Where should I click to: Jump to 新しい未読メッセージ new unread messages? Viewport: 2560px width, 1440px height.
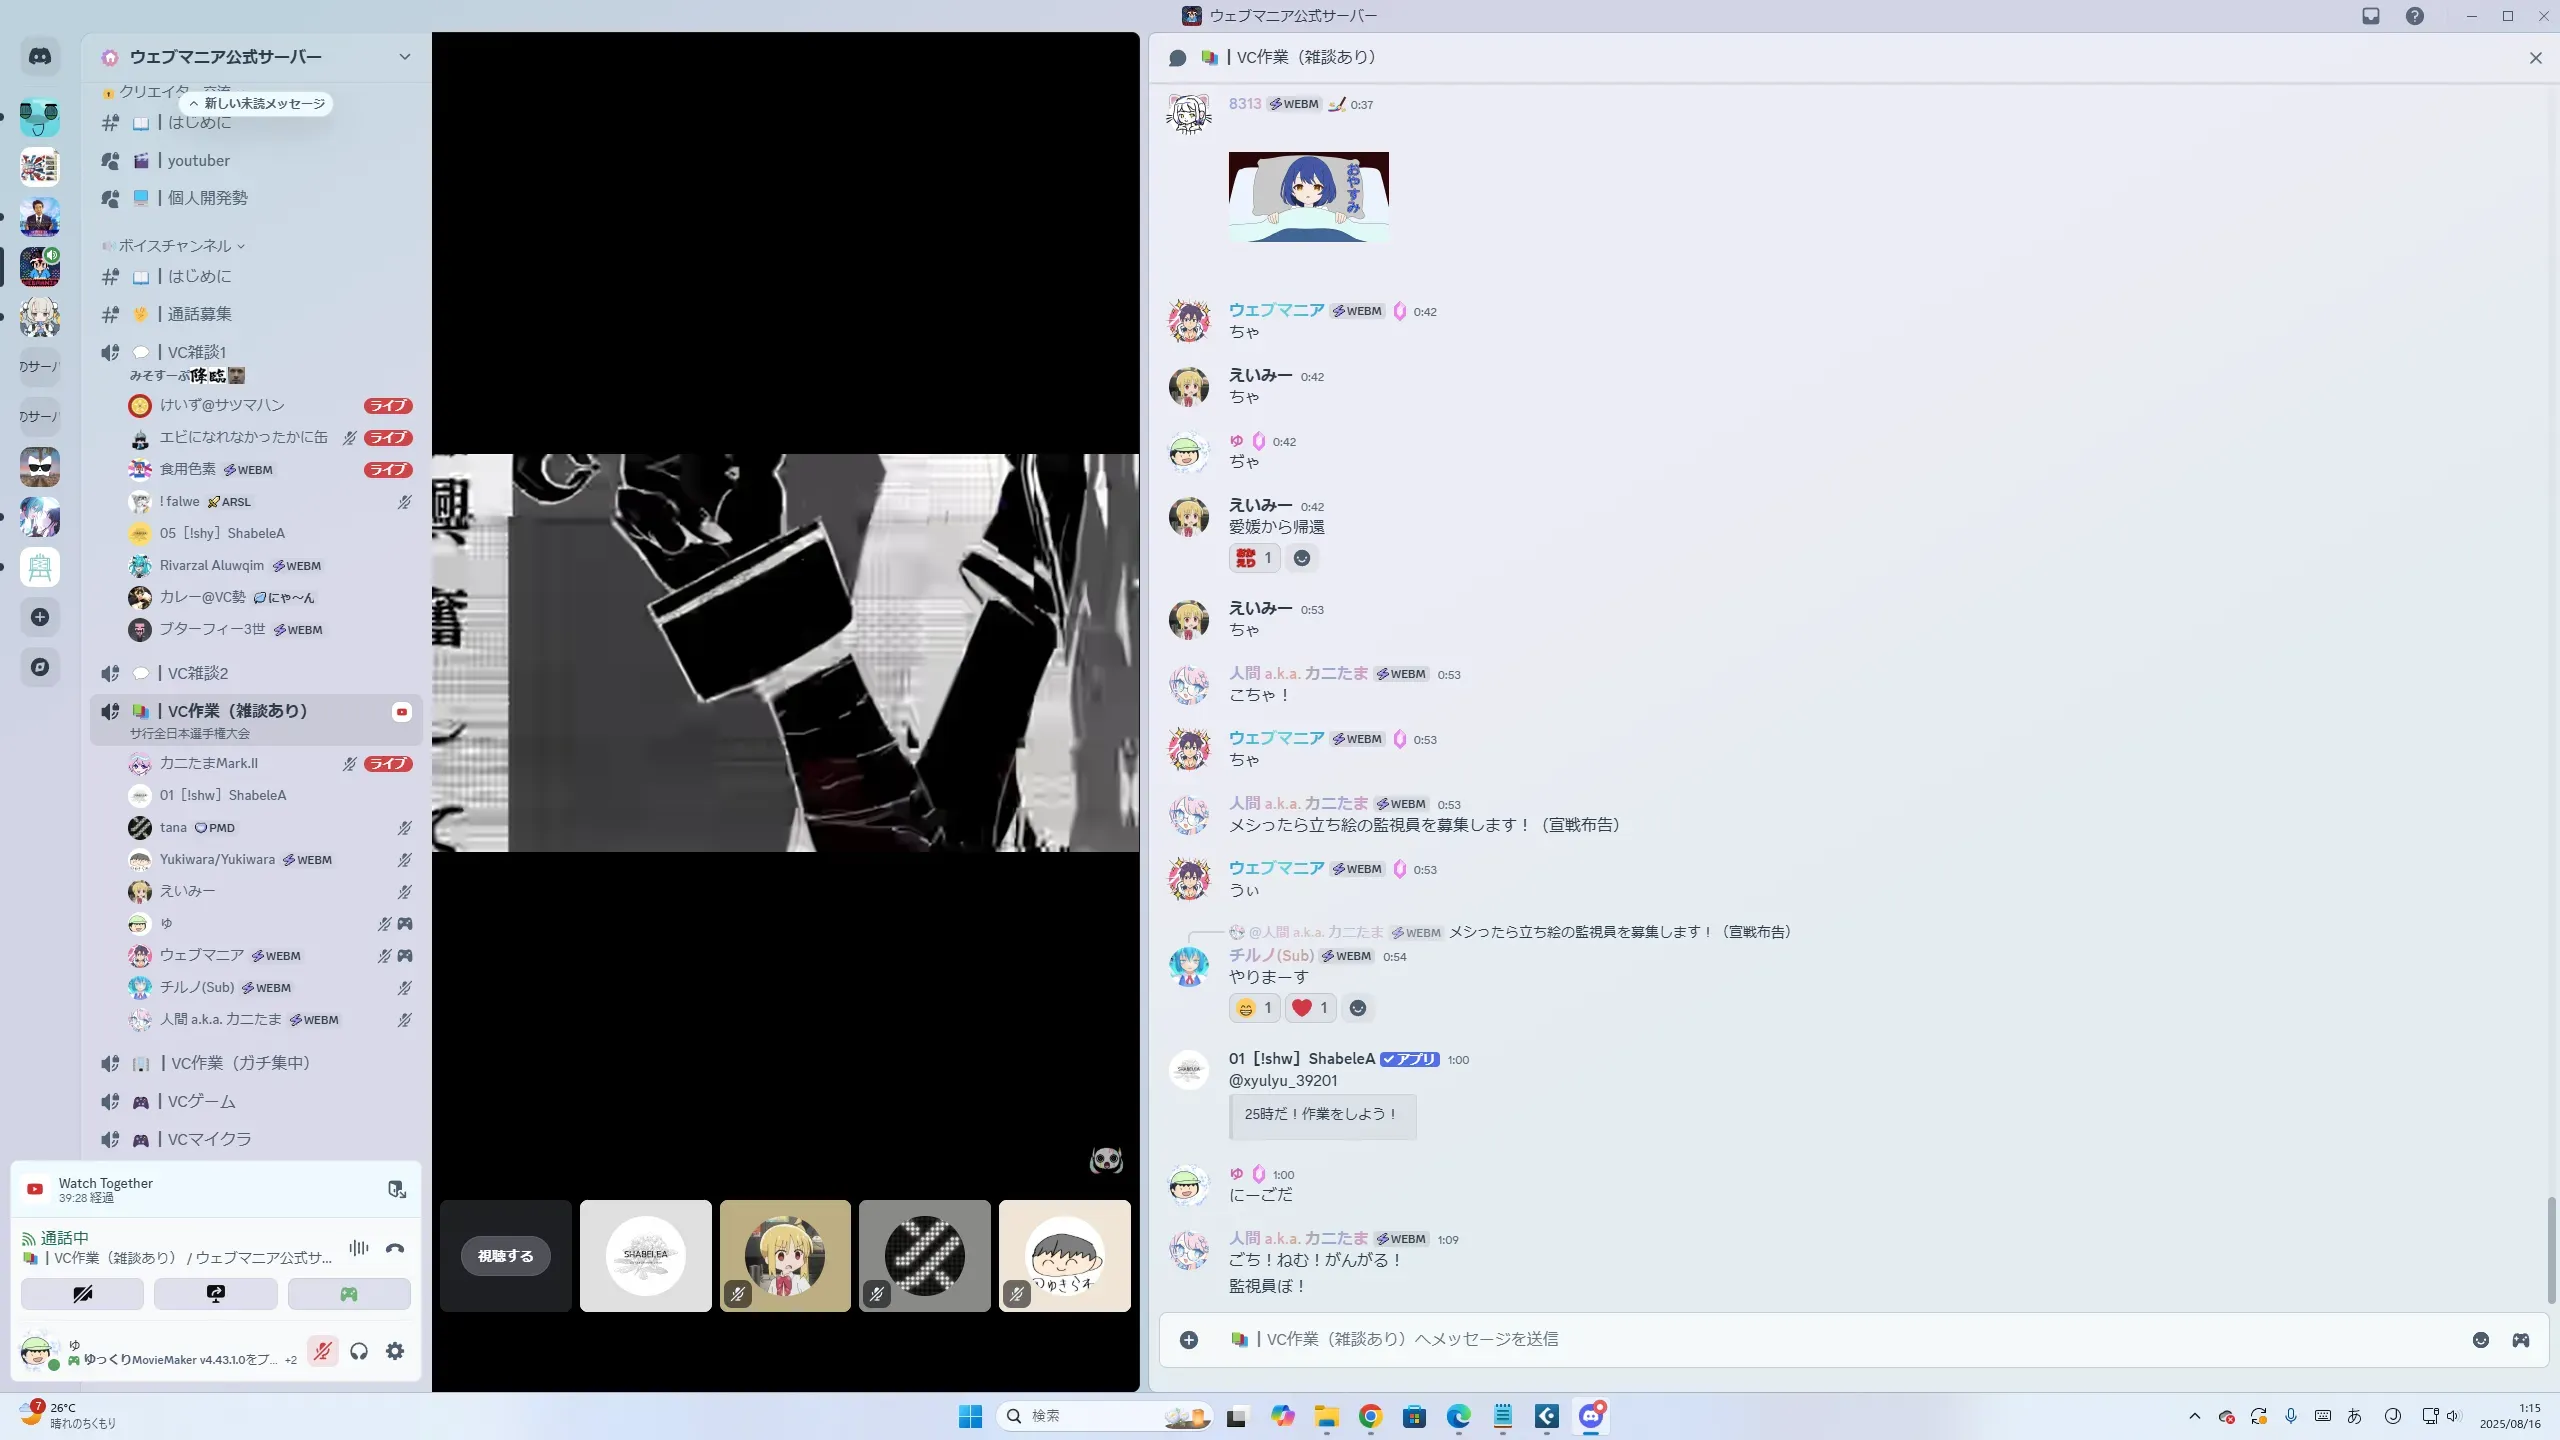[x=257, y=104]
